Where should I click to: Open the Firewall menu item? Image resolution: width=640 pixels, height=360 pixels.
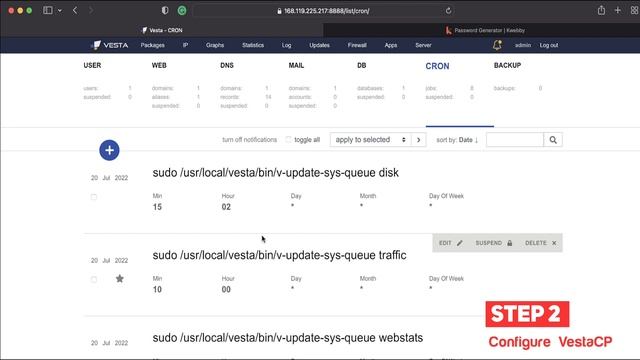tap(357, 45)
